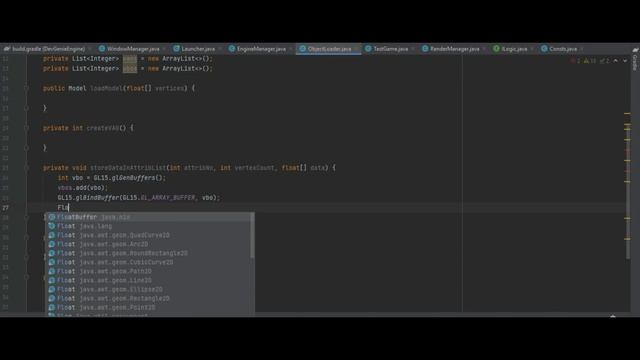
Task: Click the Gradle file icon on build.gradle tab
Action: pyautogui.click(x=7, y=49)
